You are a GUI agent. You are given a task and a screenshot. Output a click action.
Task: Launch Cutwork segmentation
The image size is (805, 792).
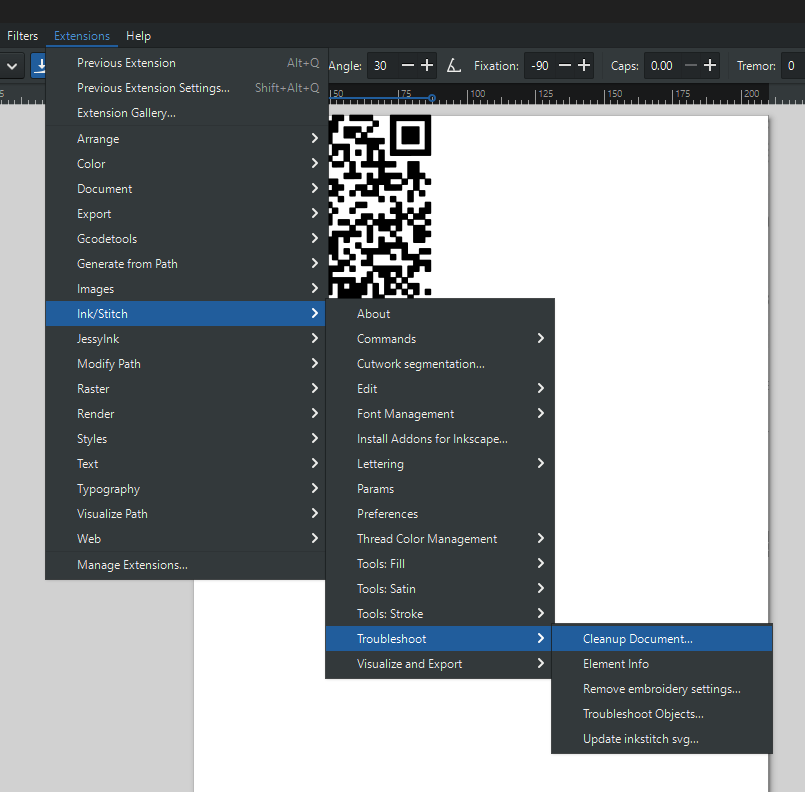(440, 363)
